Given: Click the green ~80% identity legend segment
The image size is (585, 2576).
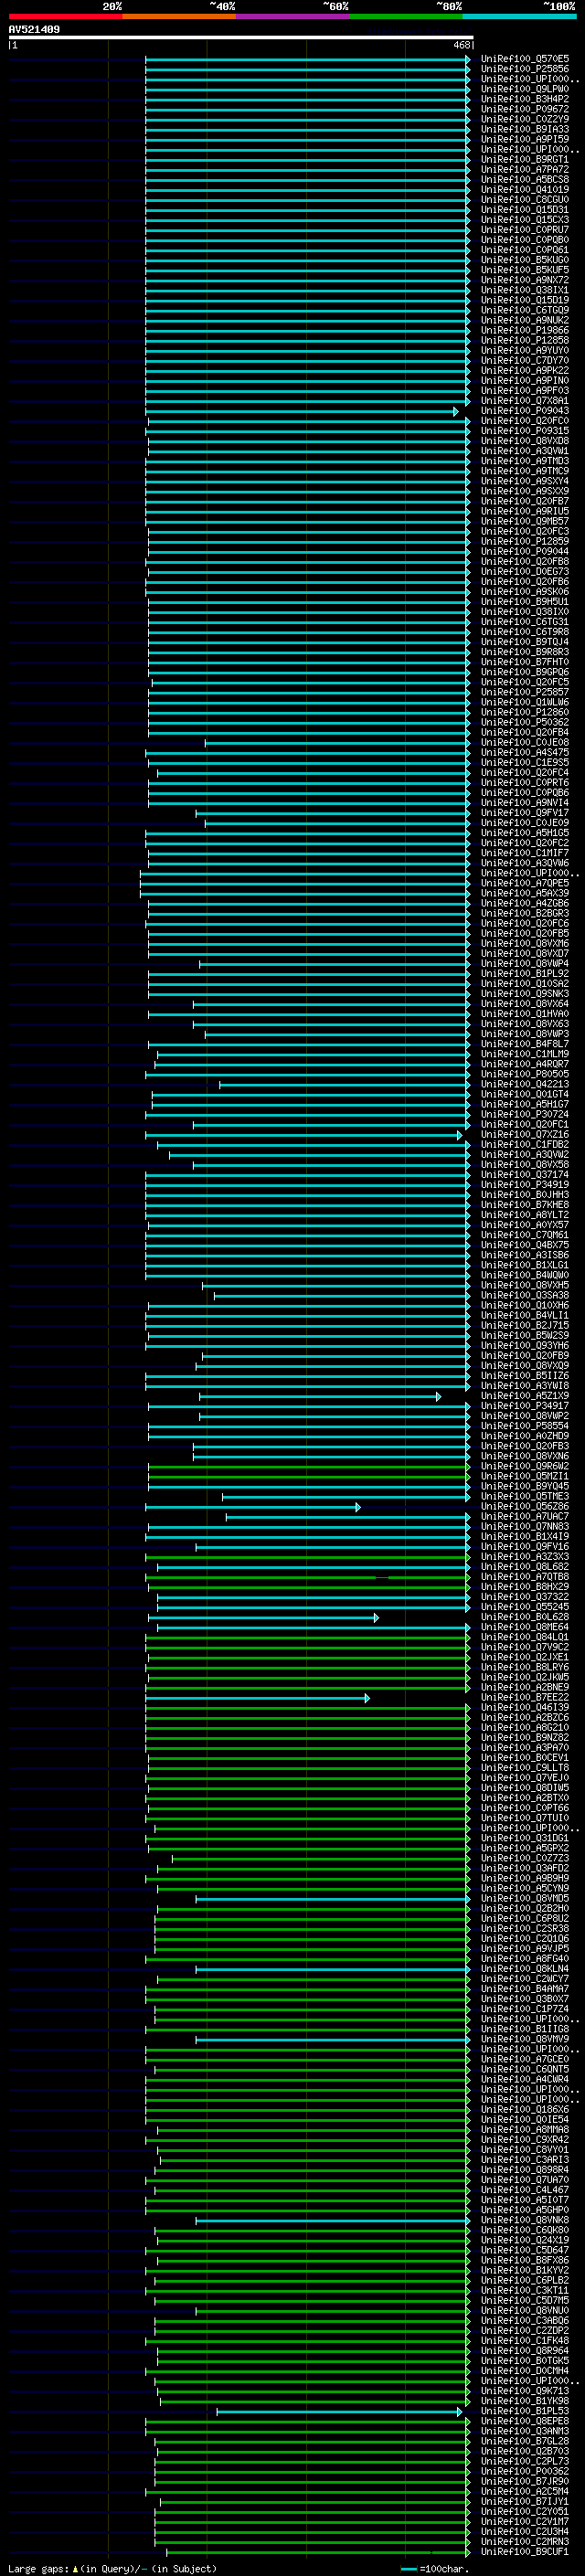Looking at the screenshot, I should (406, 16).
